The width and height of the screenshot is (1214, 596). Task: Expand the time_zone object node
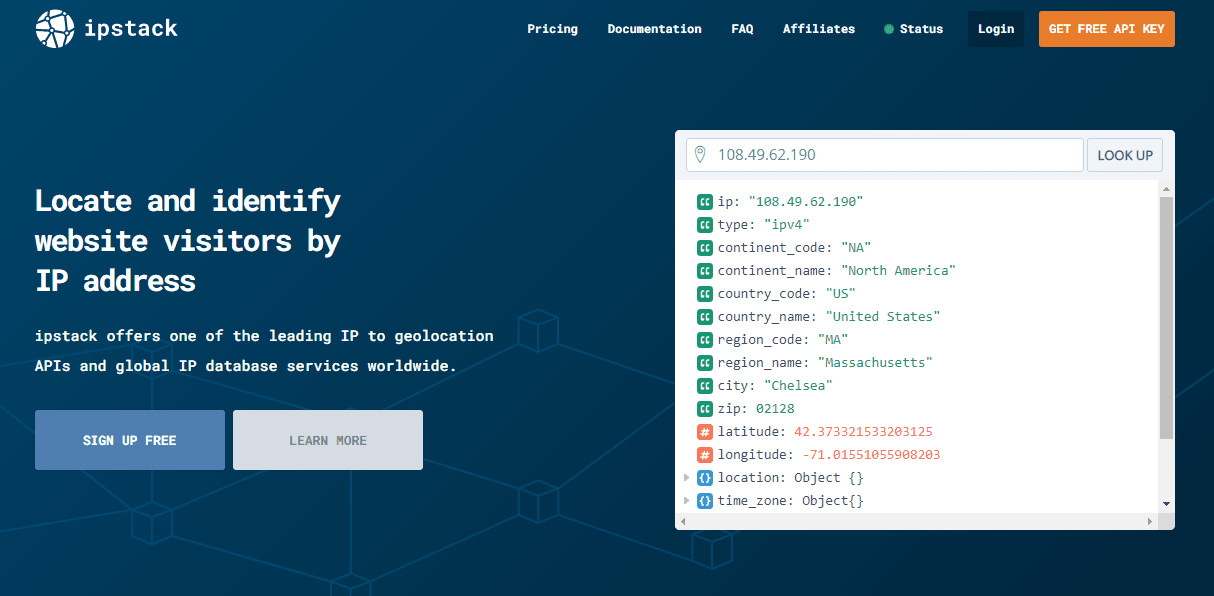[686, 501]
